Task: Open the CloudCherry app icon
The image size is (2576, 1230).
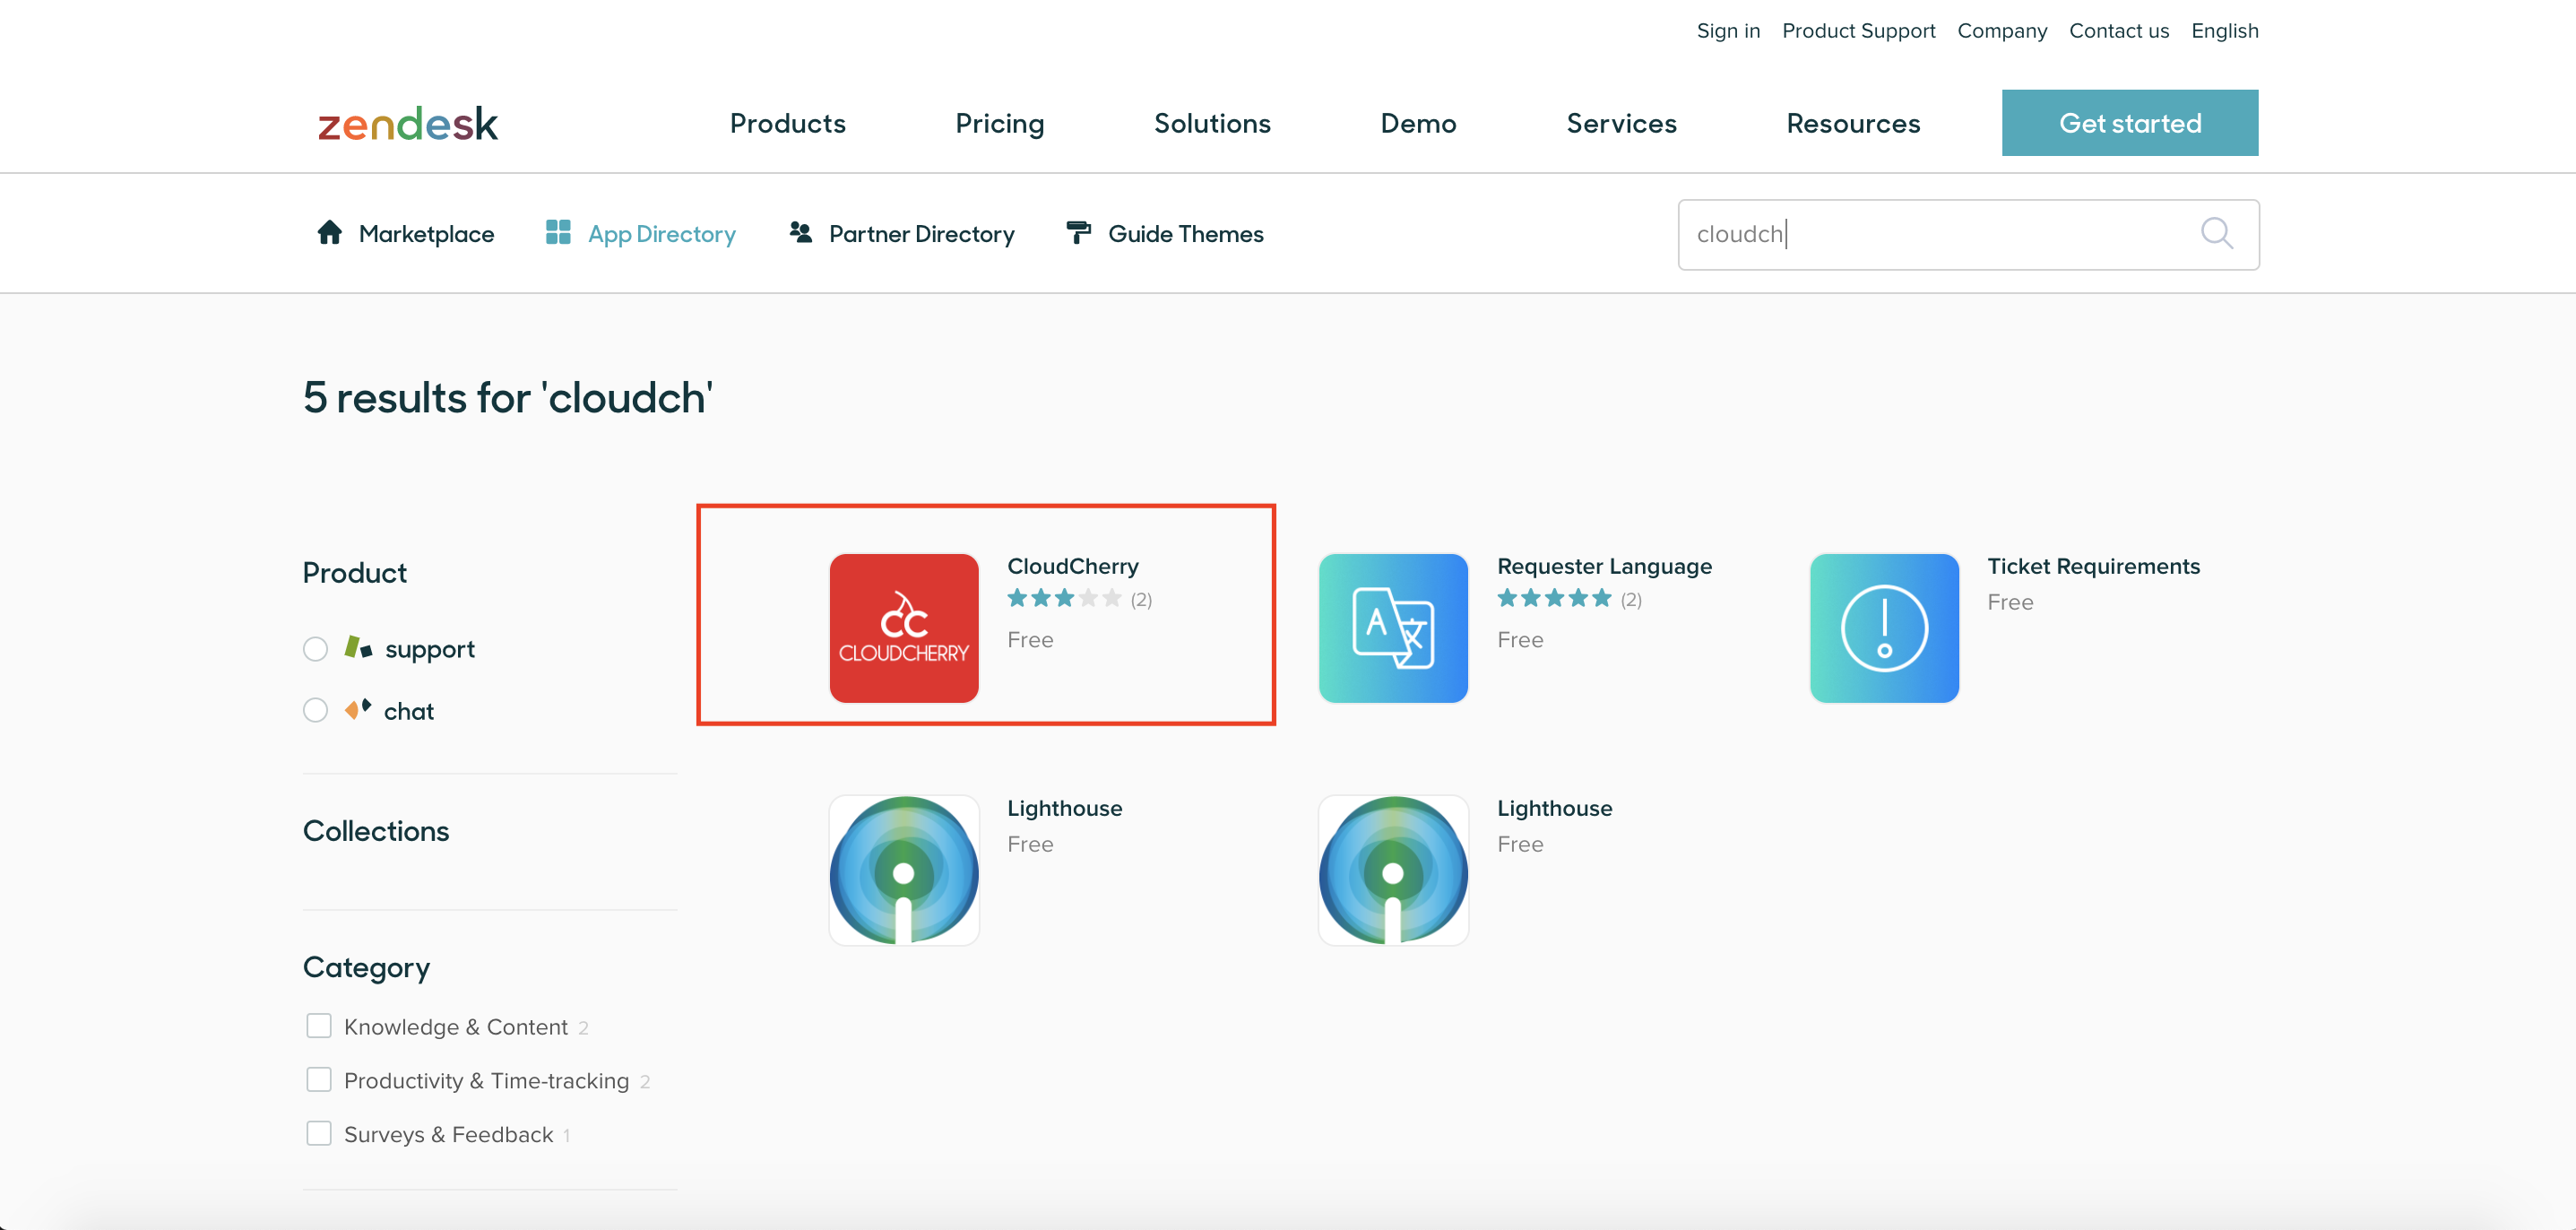Action: click(x=904, y=628)
